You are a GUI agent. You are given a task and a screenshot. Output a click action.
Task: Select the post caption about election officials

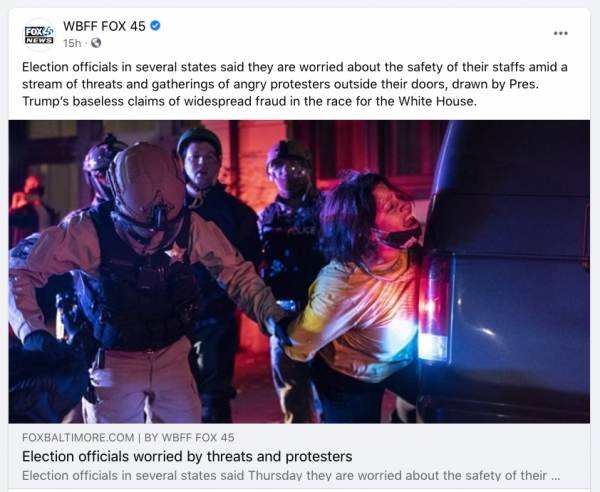tap(295, 84)
